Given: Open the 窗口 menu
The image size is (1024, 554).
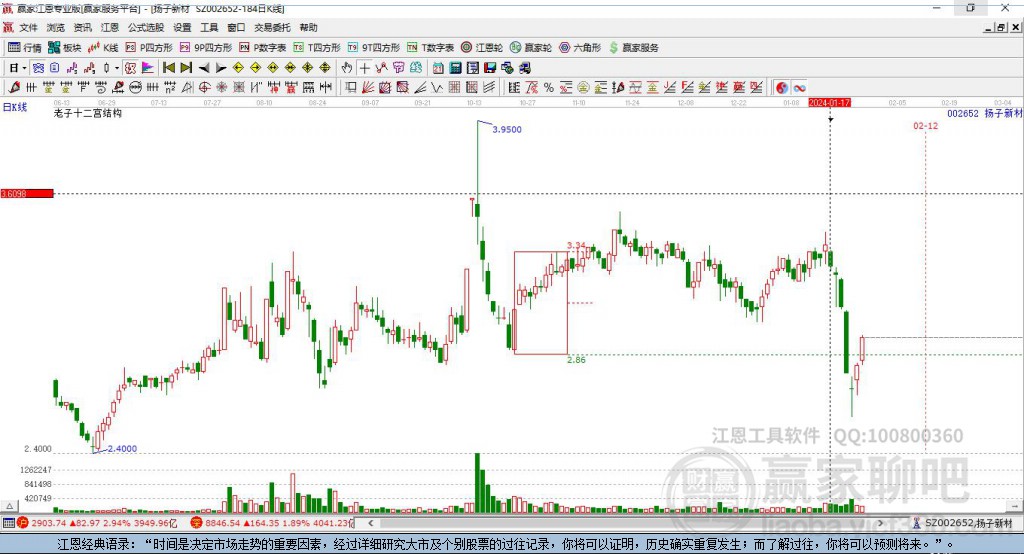Looking at the screenshot, I should pos(236,27).
